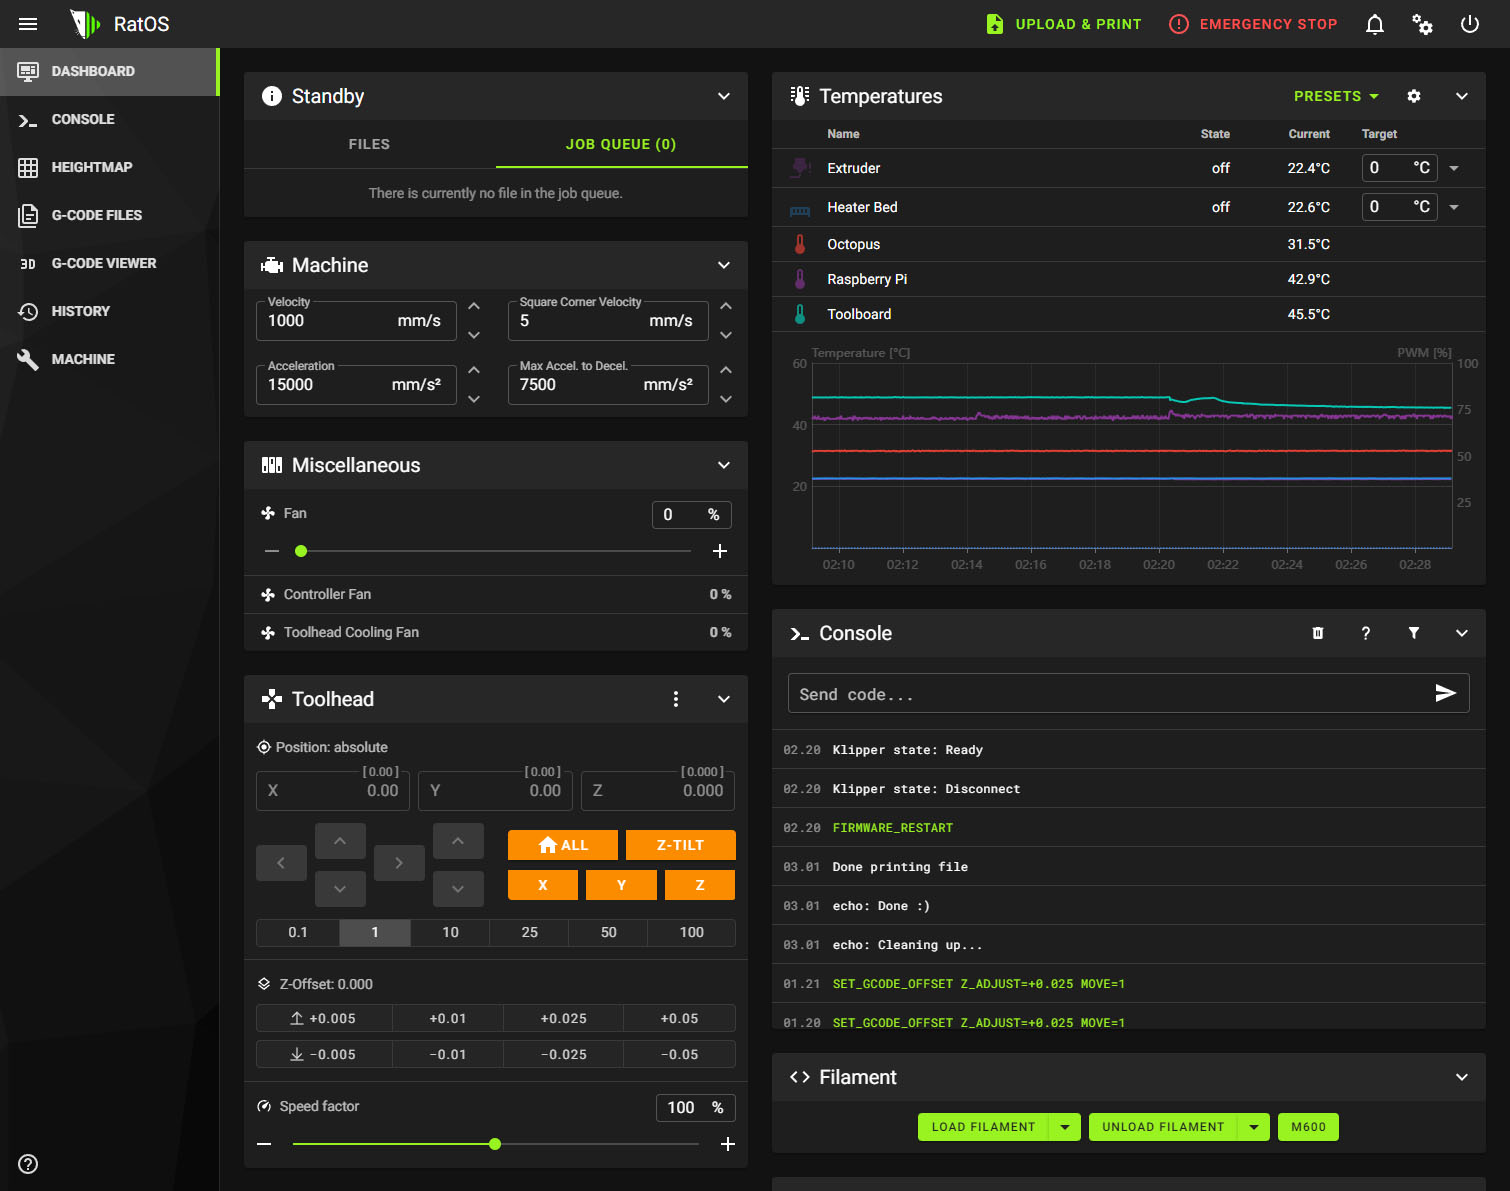Click Upload & Print button
Viewport: 1510px width, 1191px height.
[x=1063, y=24]
